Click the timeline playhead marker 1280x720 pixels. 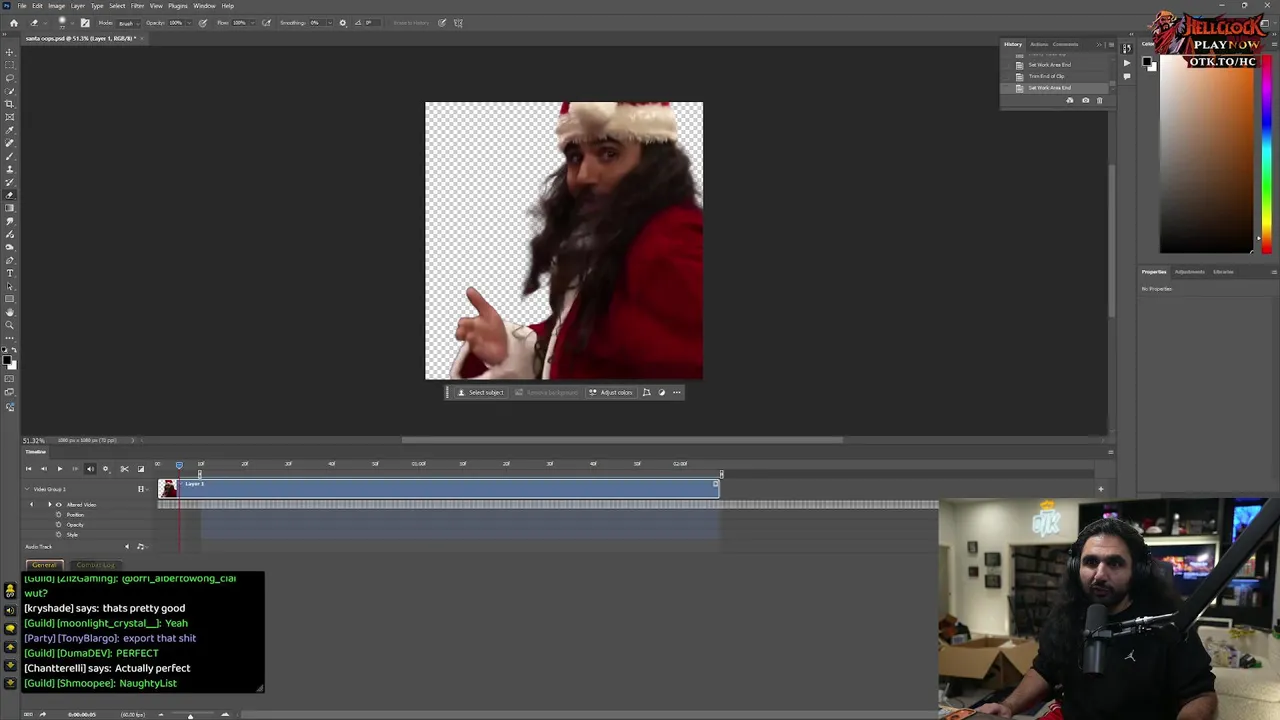tap(179, 465)
